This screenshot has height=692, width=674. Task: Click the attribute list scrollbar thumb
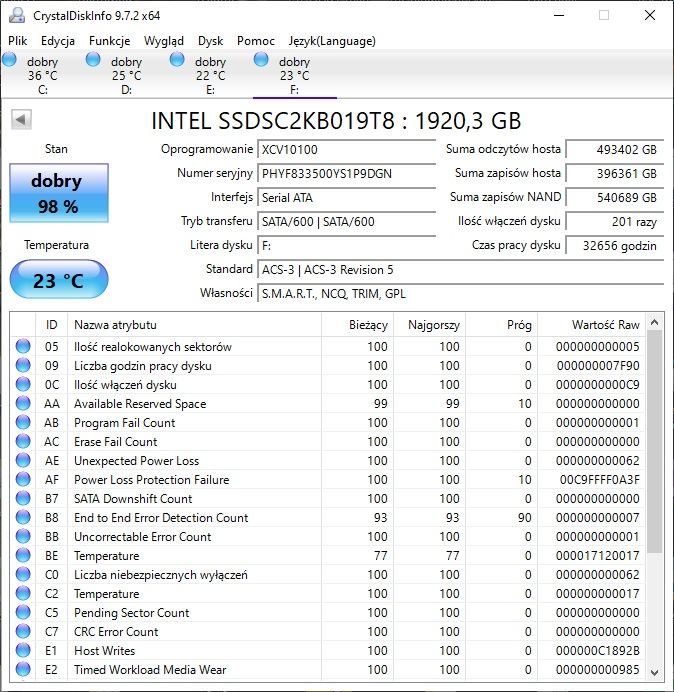point(655,441)
